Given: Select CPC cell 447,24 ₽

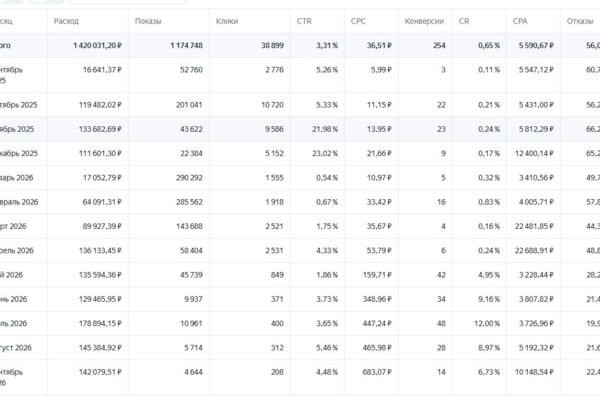Looking at the screenshot, I should click(377, 324).
